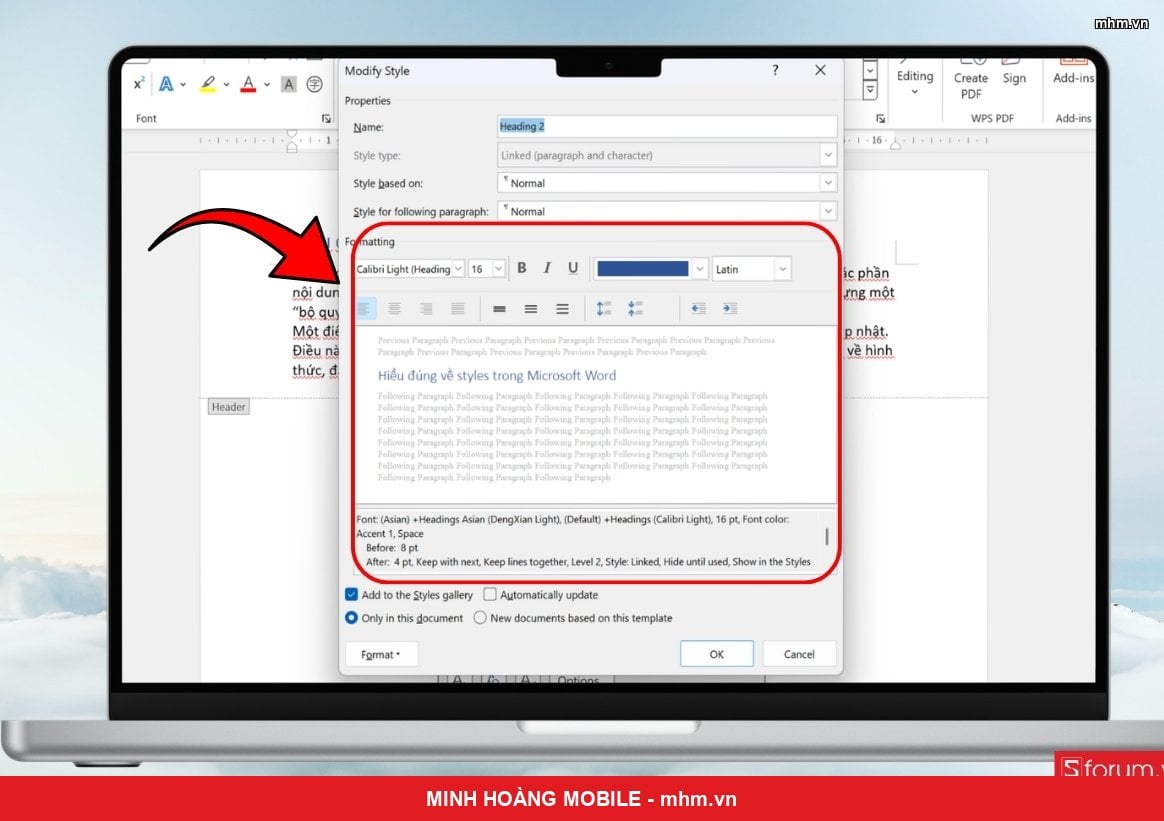Click the superscript icon in Word ribbon

[x=139, y=84]
